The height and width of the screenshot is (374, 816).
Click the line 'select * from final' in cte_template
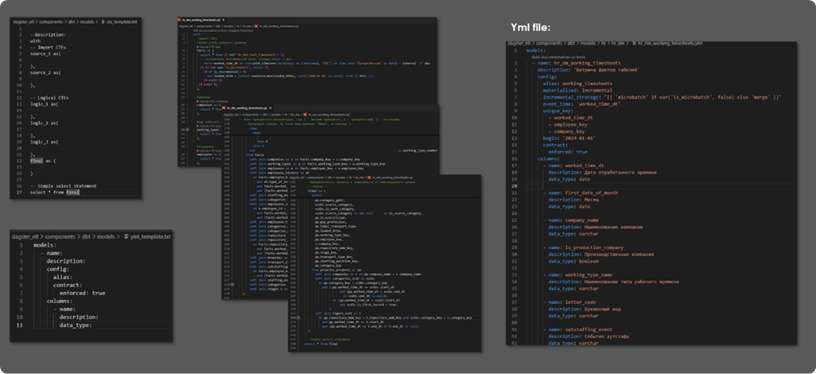pos(55,192)
